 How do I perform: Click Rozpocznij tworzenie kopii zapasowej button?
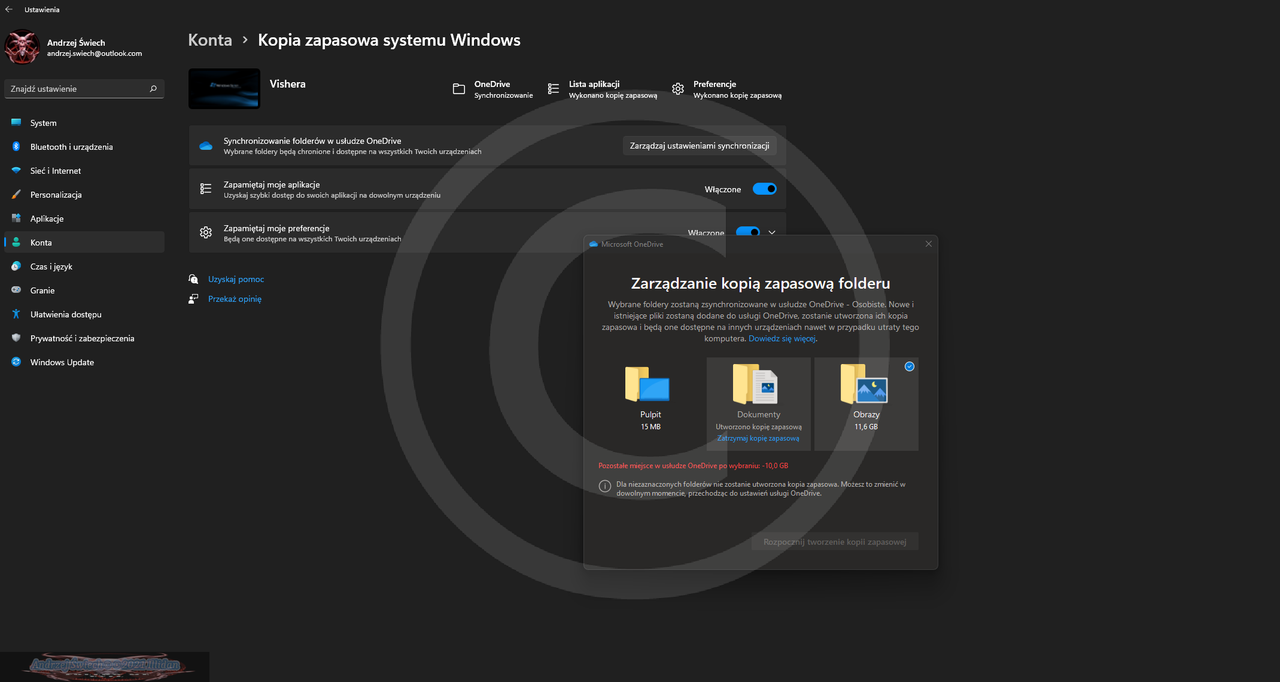(x=835, y=541)
